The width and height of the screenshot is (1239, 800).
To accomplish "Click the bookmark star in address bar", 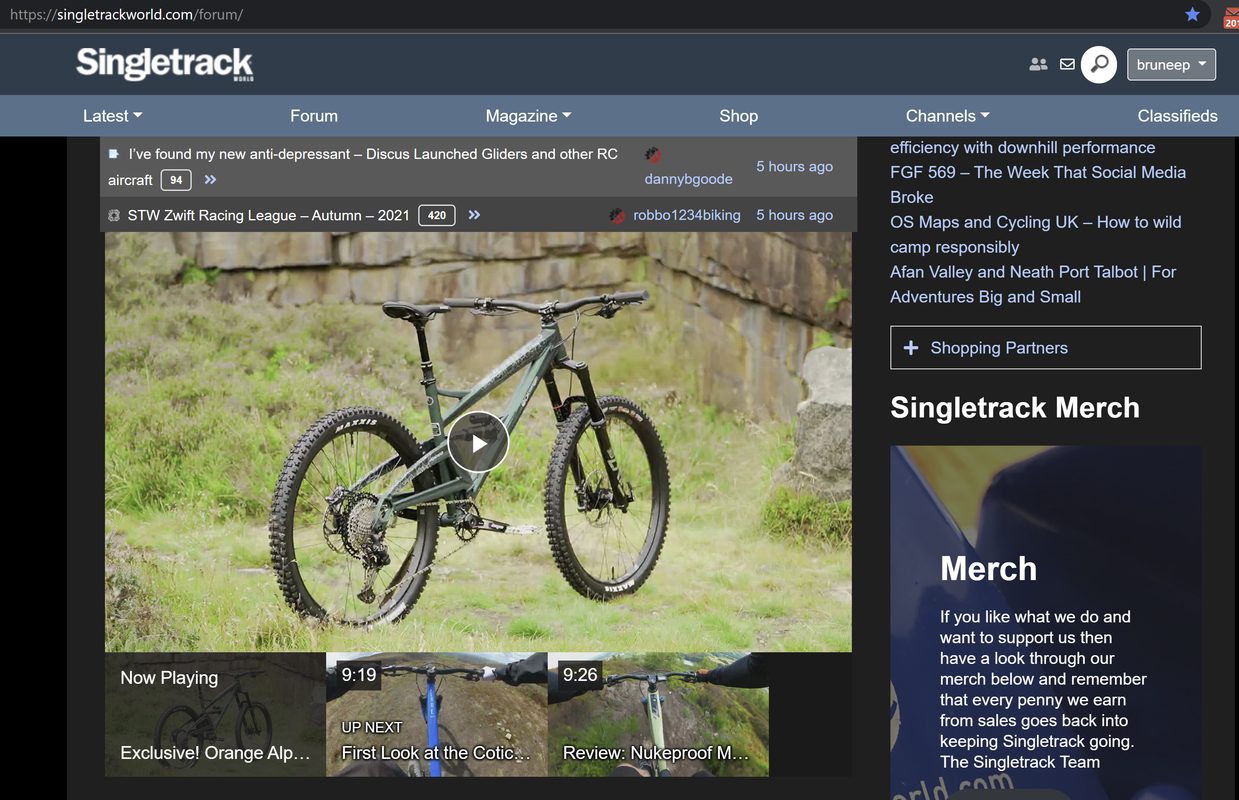I will (1192, 14).
